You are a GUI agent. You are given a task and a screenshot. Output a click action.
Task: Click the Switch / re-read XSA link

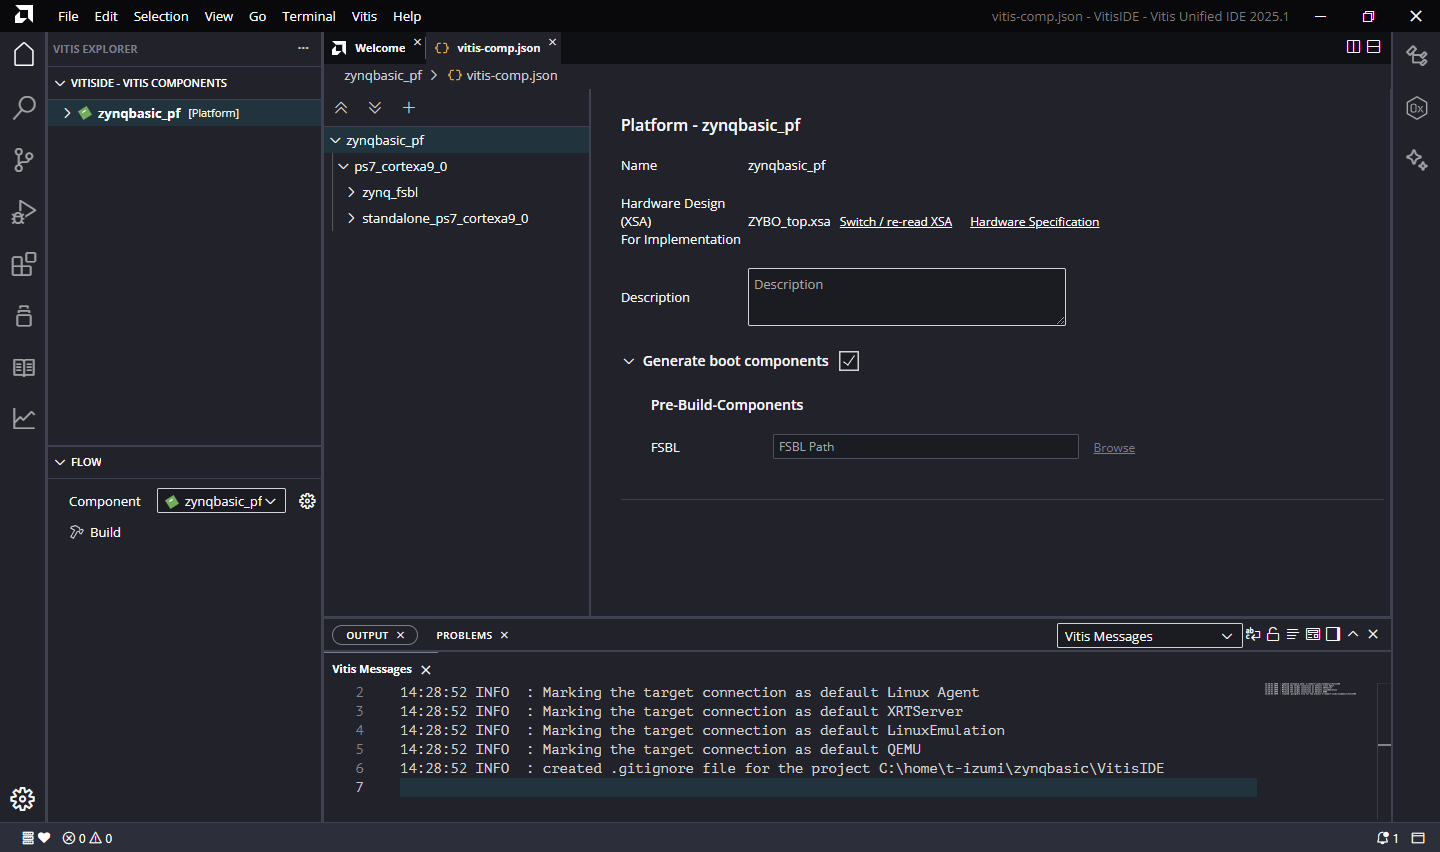click(x=895, y=222)
